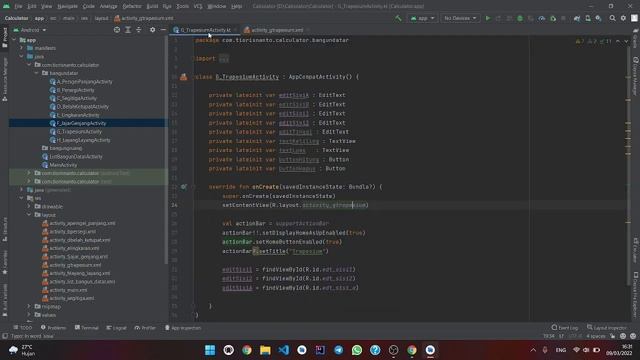
Task: Open the File menu
Action: (x=18, y=6)
